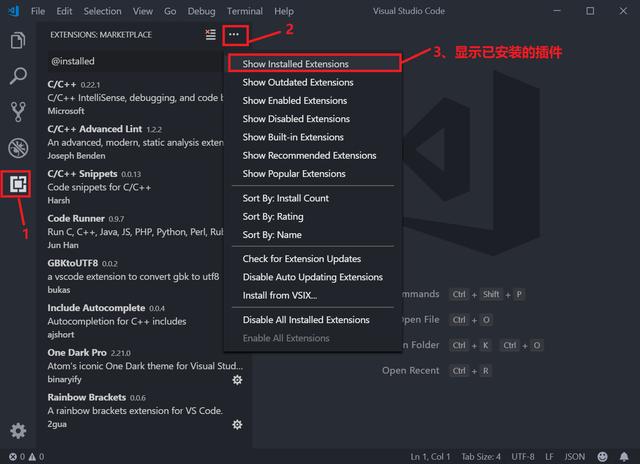The image size is (640, 464).
Task: Click EXTENSIONS: MARKETPLACE panel title
Action: point(101,35)
